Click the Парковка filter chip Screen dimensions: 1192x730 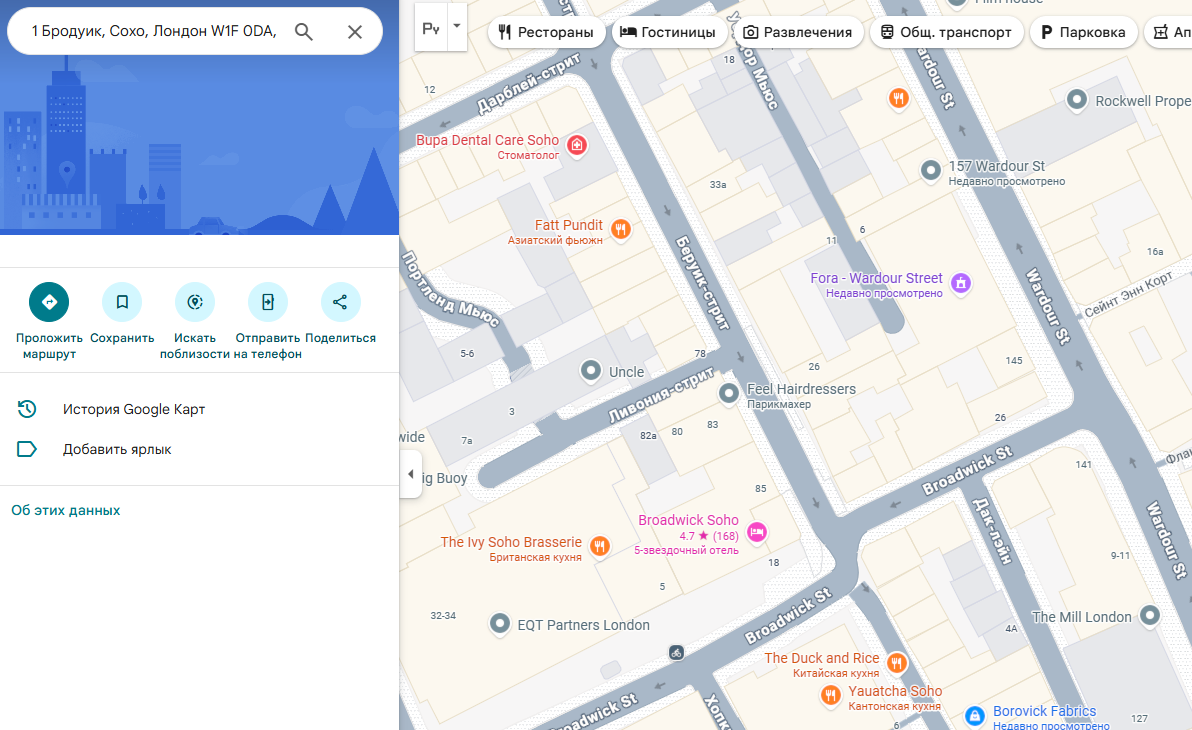(x=1084, y=32)
